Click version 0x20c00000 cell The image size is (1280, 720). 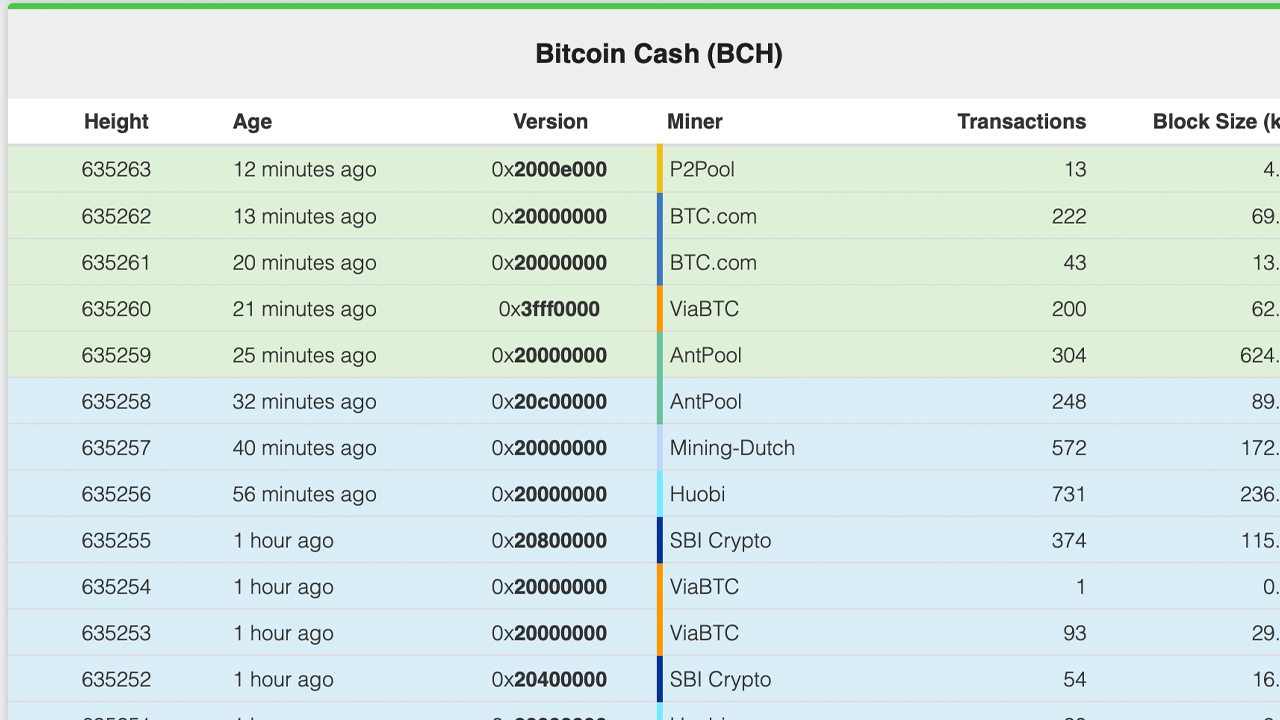[x=549, y=401]
